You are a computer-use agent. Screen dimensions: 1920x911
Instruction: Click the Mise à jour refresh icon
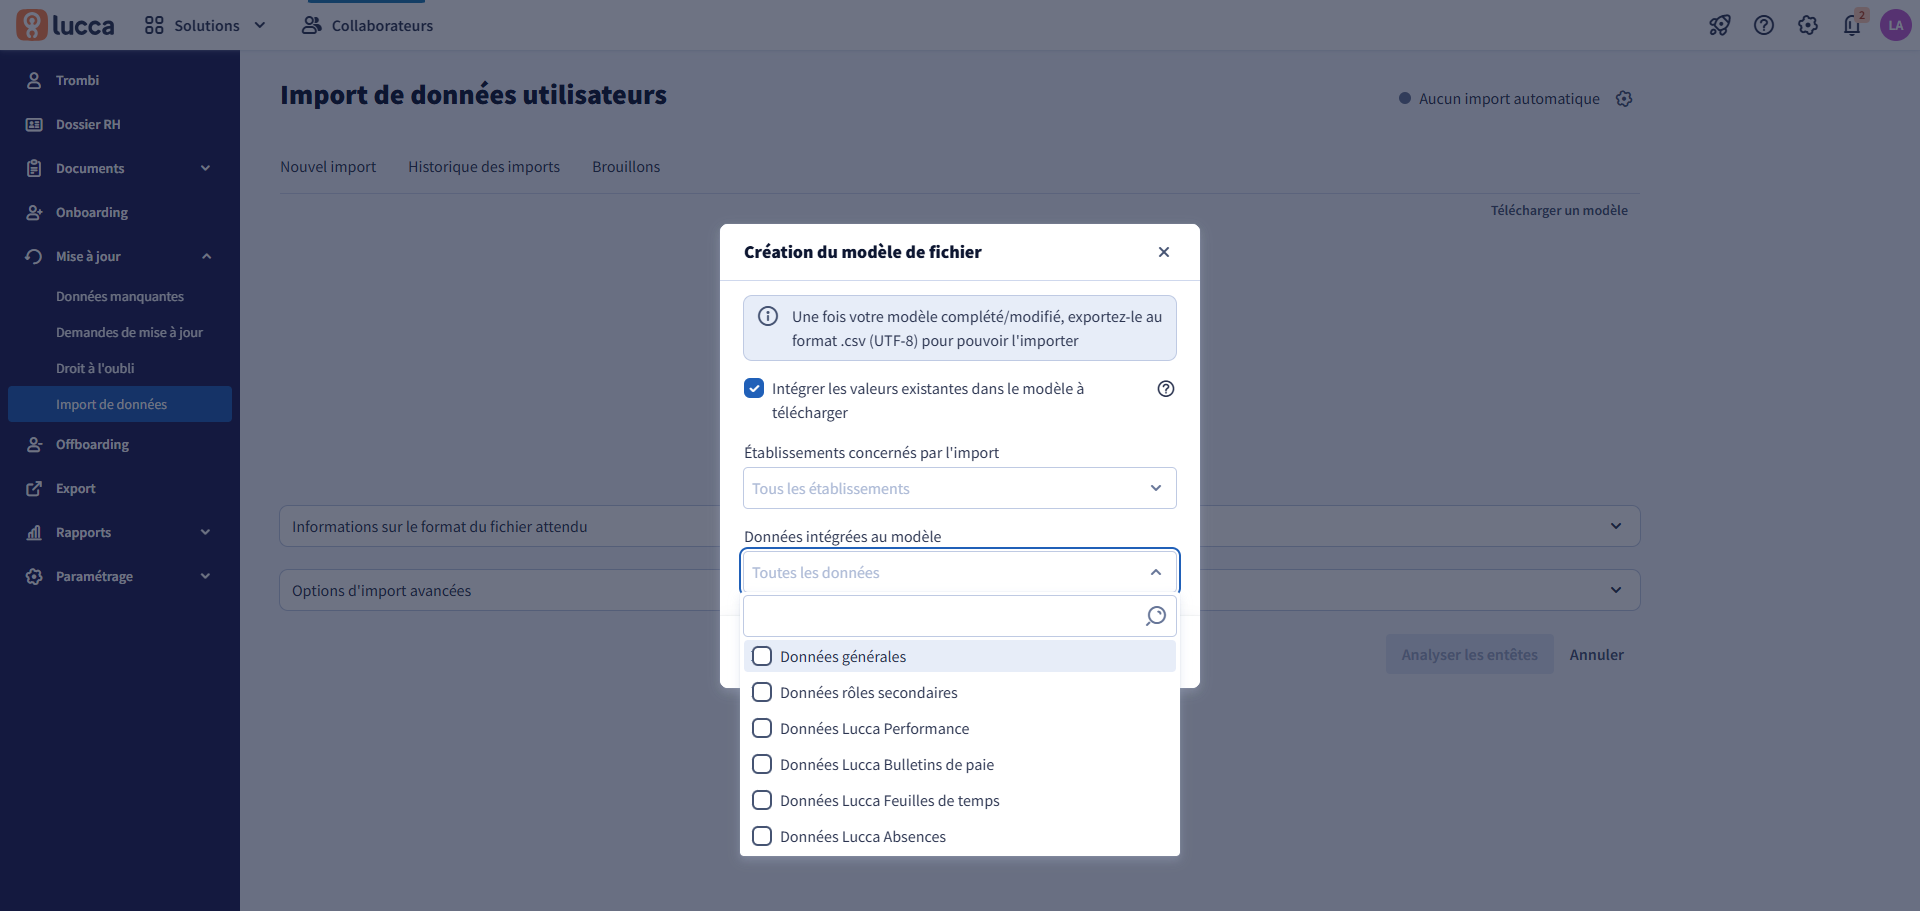coord(34,256)
